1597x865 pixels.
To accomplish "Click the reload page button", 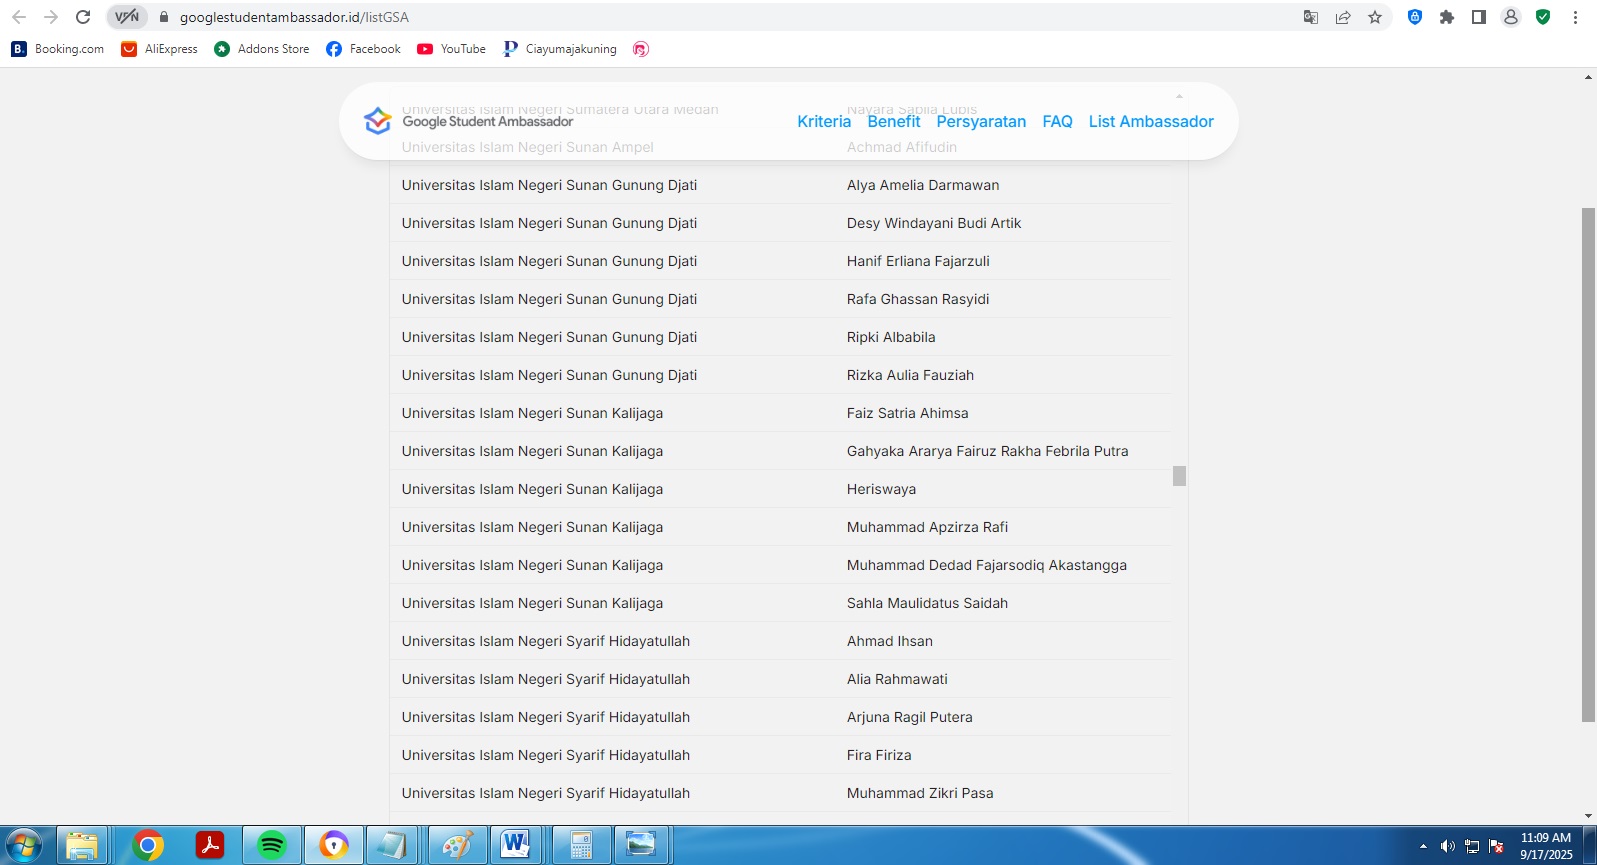I will click(83, 17).
